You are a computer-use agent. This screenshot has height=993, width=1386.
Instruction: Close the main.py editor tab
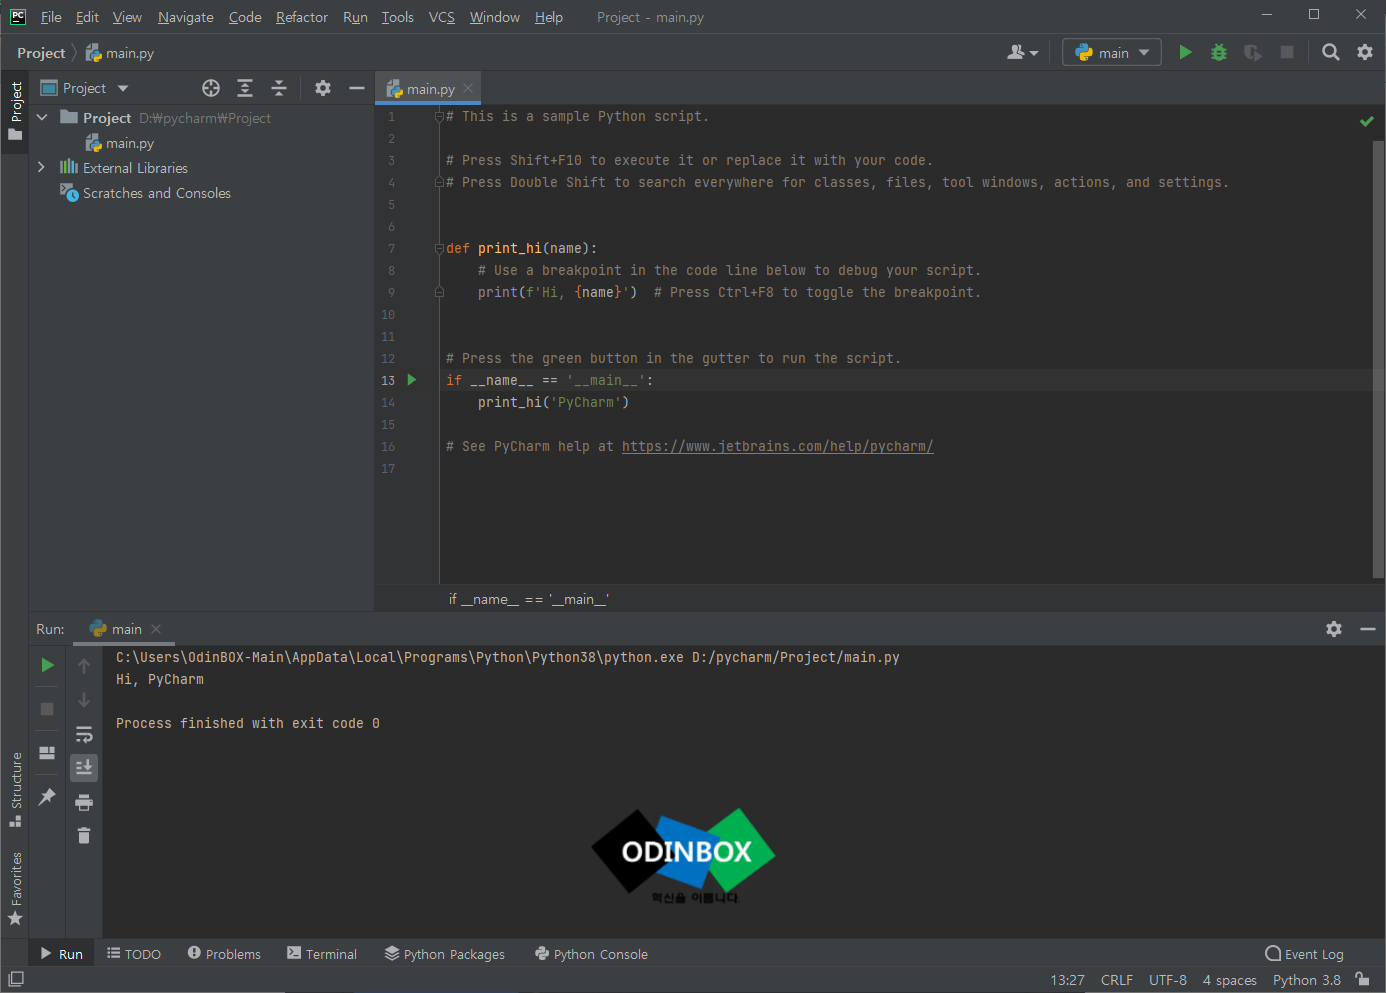(x=468, y=88)
